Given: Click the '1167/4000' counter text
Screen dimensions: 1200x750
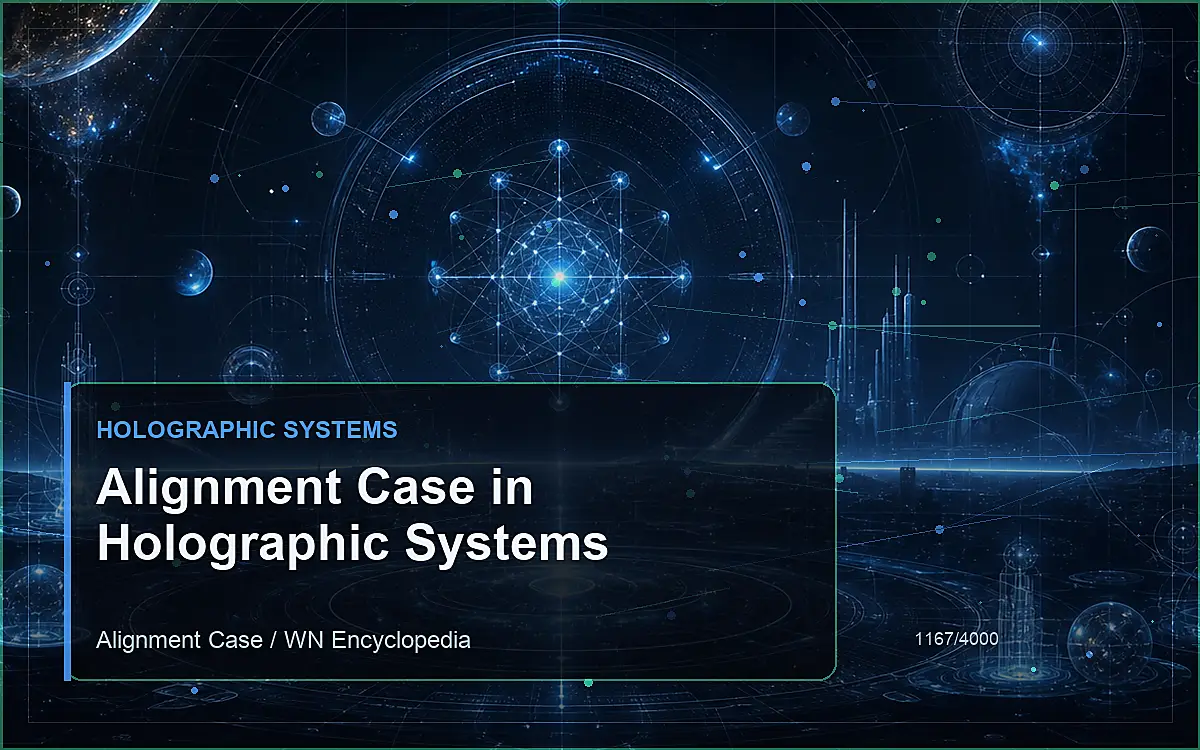Looking at the screenshot, I should coord(956,638).
